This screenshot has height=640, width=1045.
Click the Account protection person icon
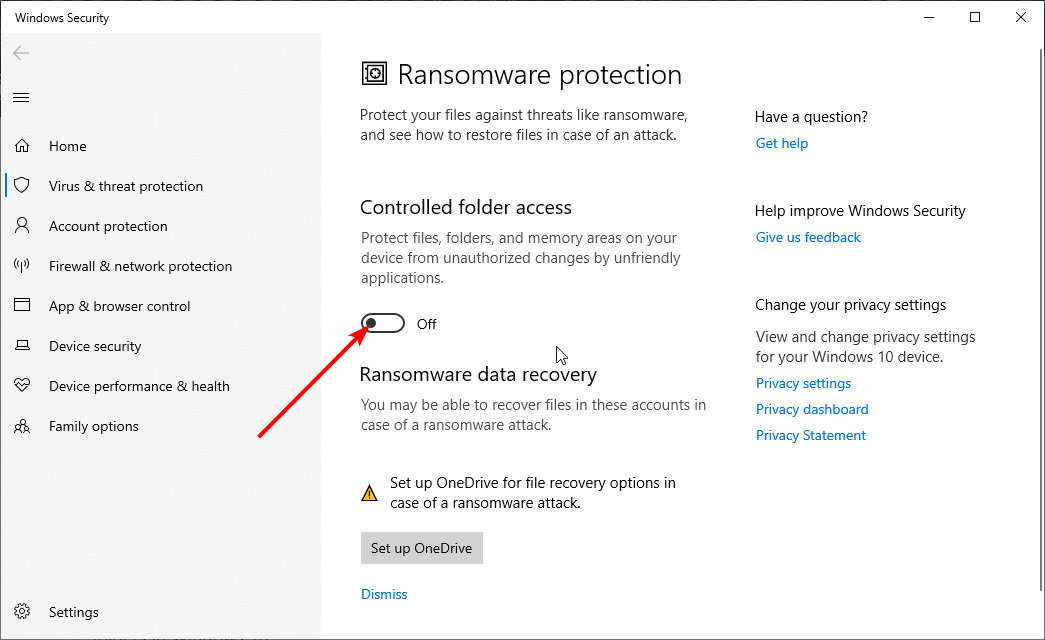[x=22, y=226]
